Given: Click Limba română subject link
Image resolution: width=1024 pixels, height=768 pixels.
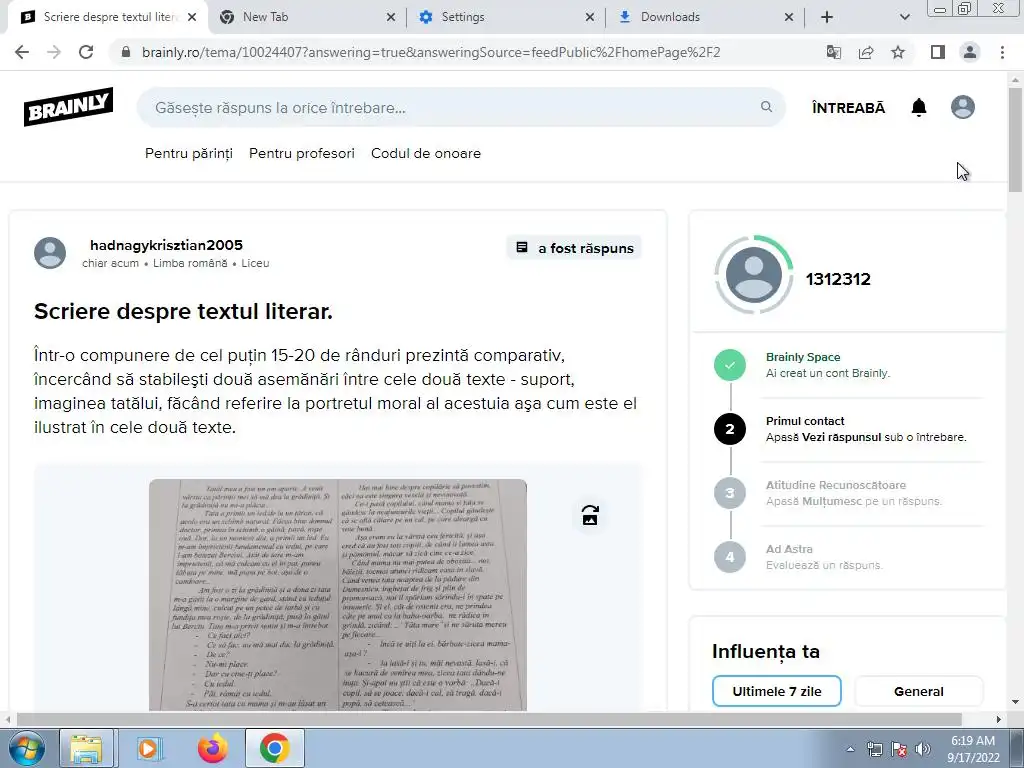Looking at the screenshot, I should (x=190, y=263).
